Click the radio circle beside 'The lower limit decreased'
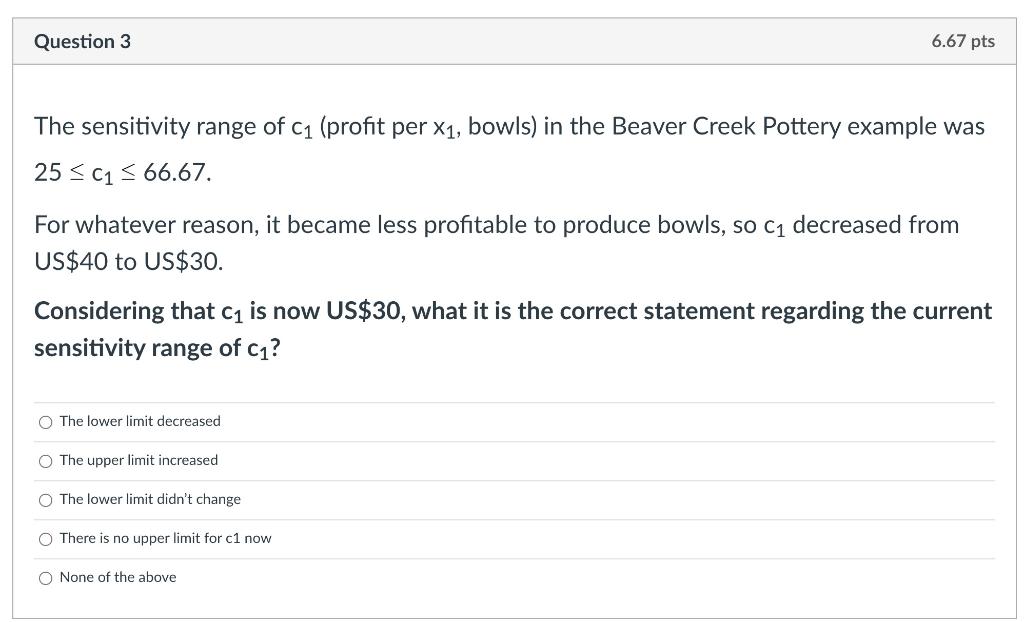The image size is (1024, 622). [x=45, y=422]
